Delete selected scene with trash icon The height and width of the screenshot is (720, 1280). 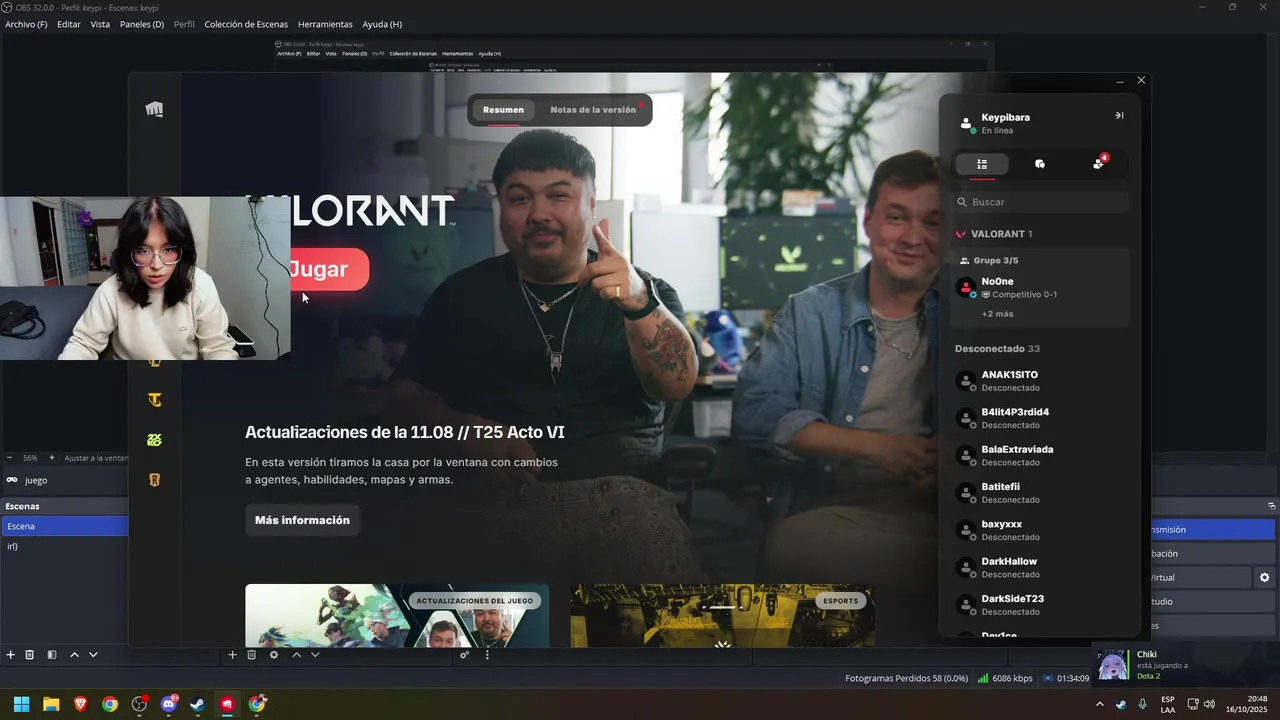[30, 655]
